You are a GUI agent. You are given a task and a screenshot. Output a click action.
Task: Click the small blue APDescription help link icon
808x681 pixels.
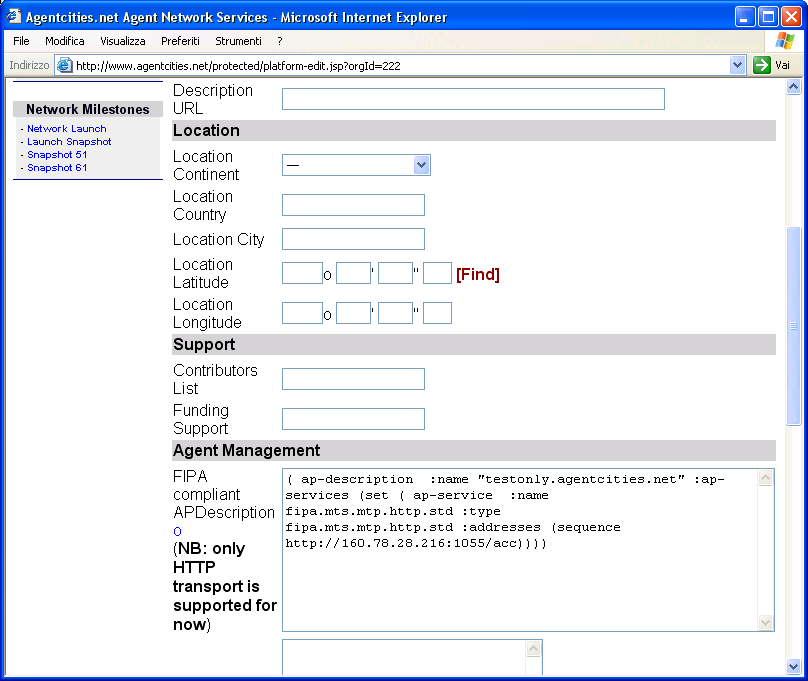(x=177, y=531)
